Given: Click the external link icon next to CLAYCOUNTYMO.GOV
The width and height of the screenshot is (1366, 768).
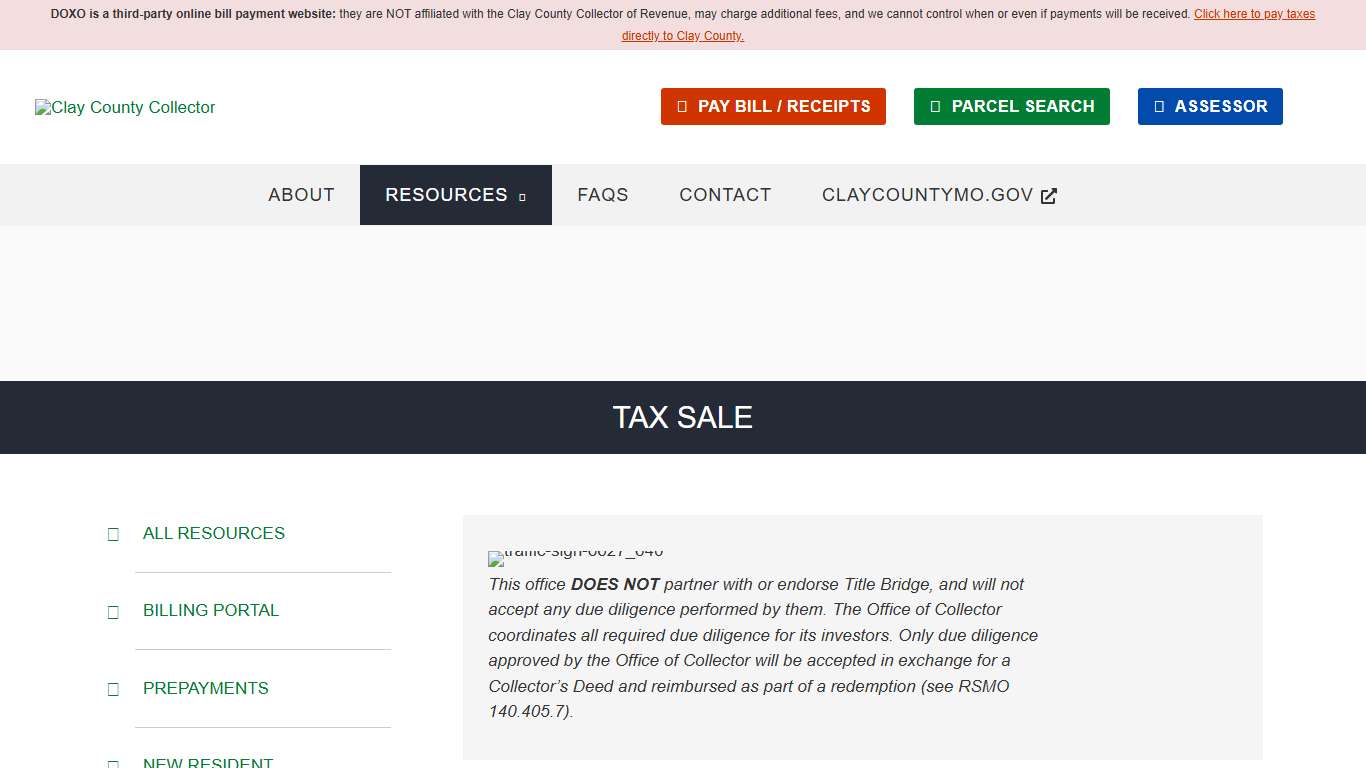Looking at the screenshot, I should point(1048,195).
